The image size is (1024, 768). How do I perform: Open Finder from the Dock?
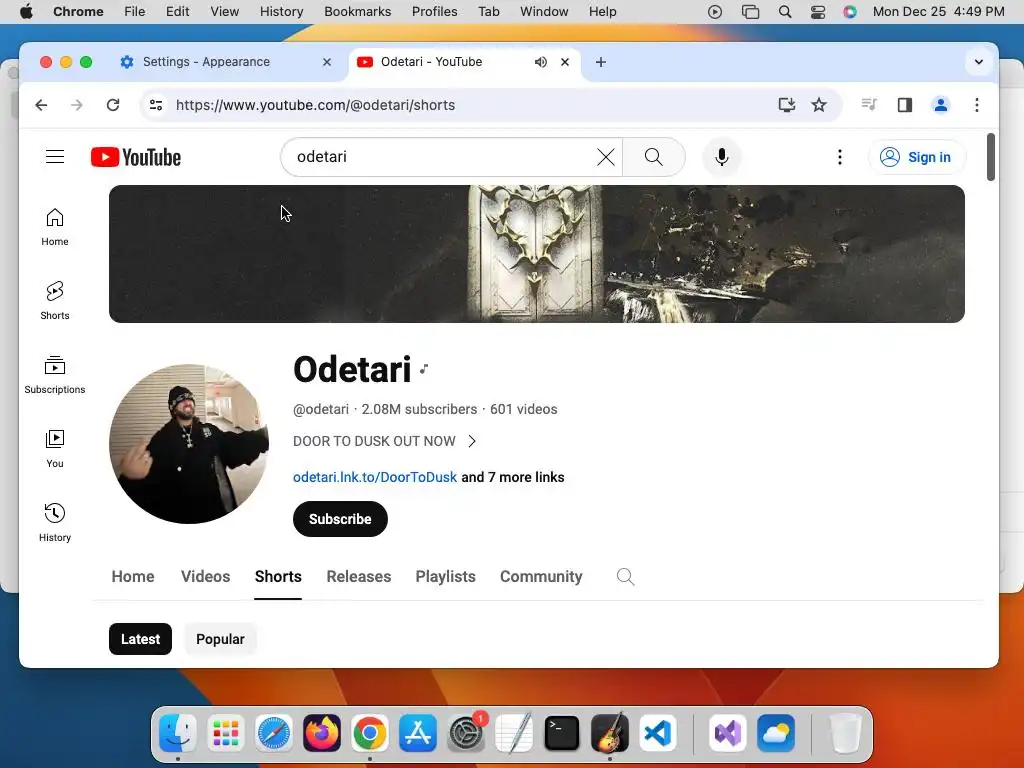pyautogui.click(x=178, y=733)
